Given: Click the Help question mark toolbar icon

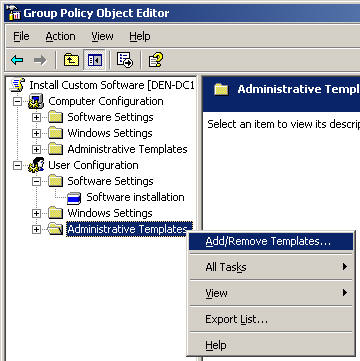Looking at the screenshot, I should pos(155,60).
